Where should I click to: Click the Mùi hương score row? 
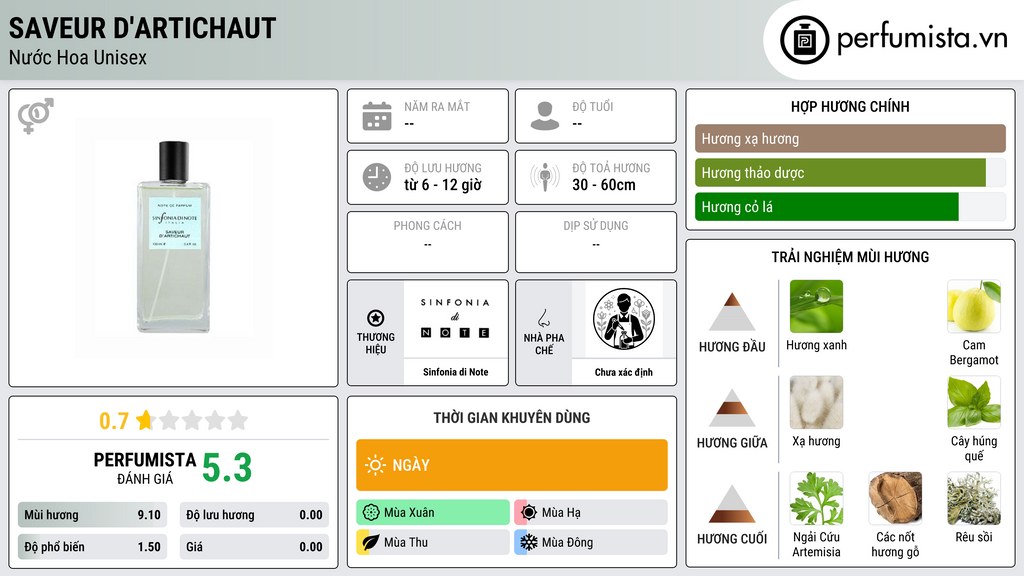pyautogui.click(x=92, y=515)
